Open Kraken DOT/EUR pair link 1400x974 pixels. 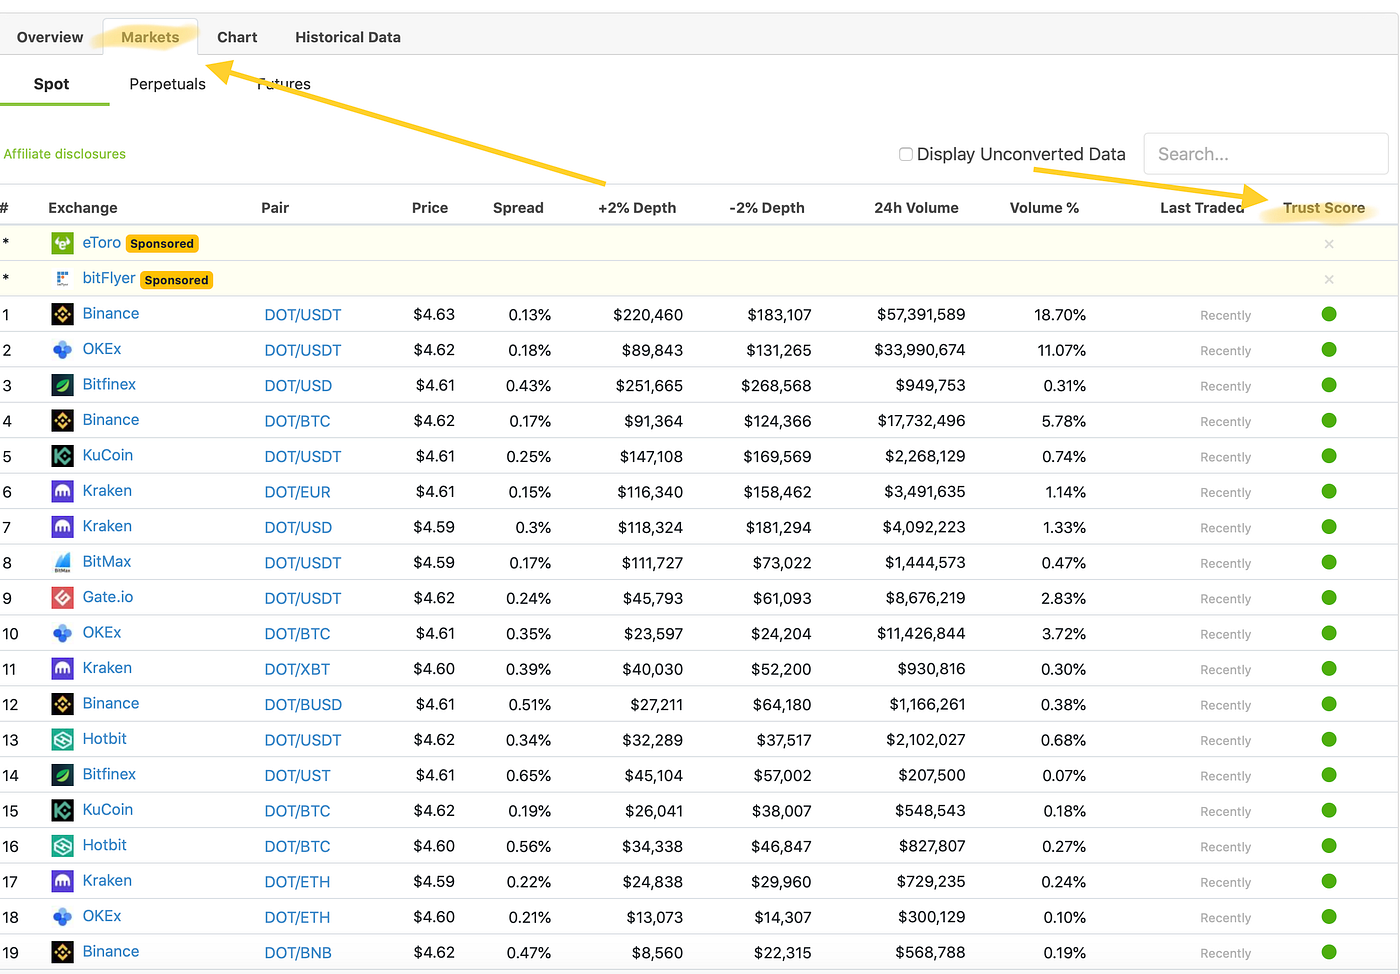pos(297,492)
